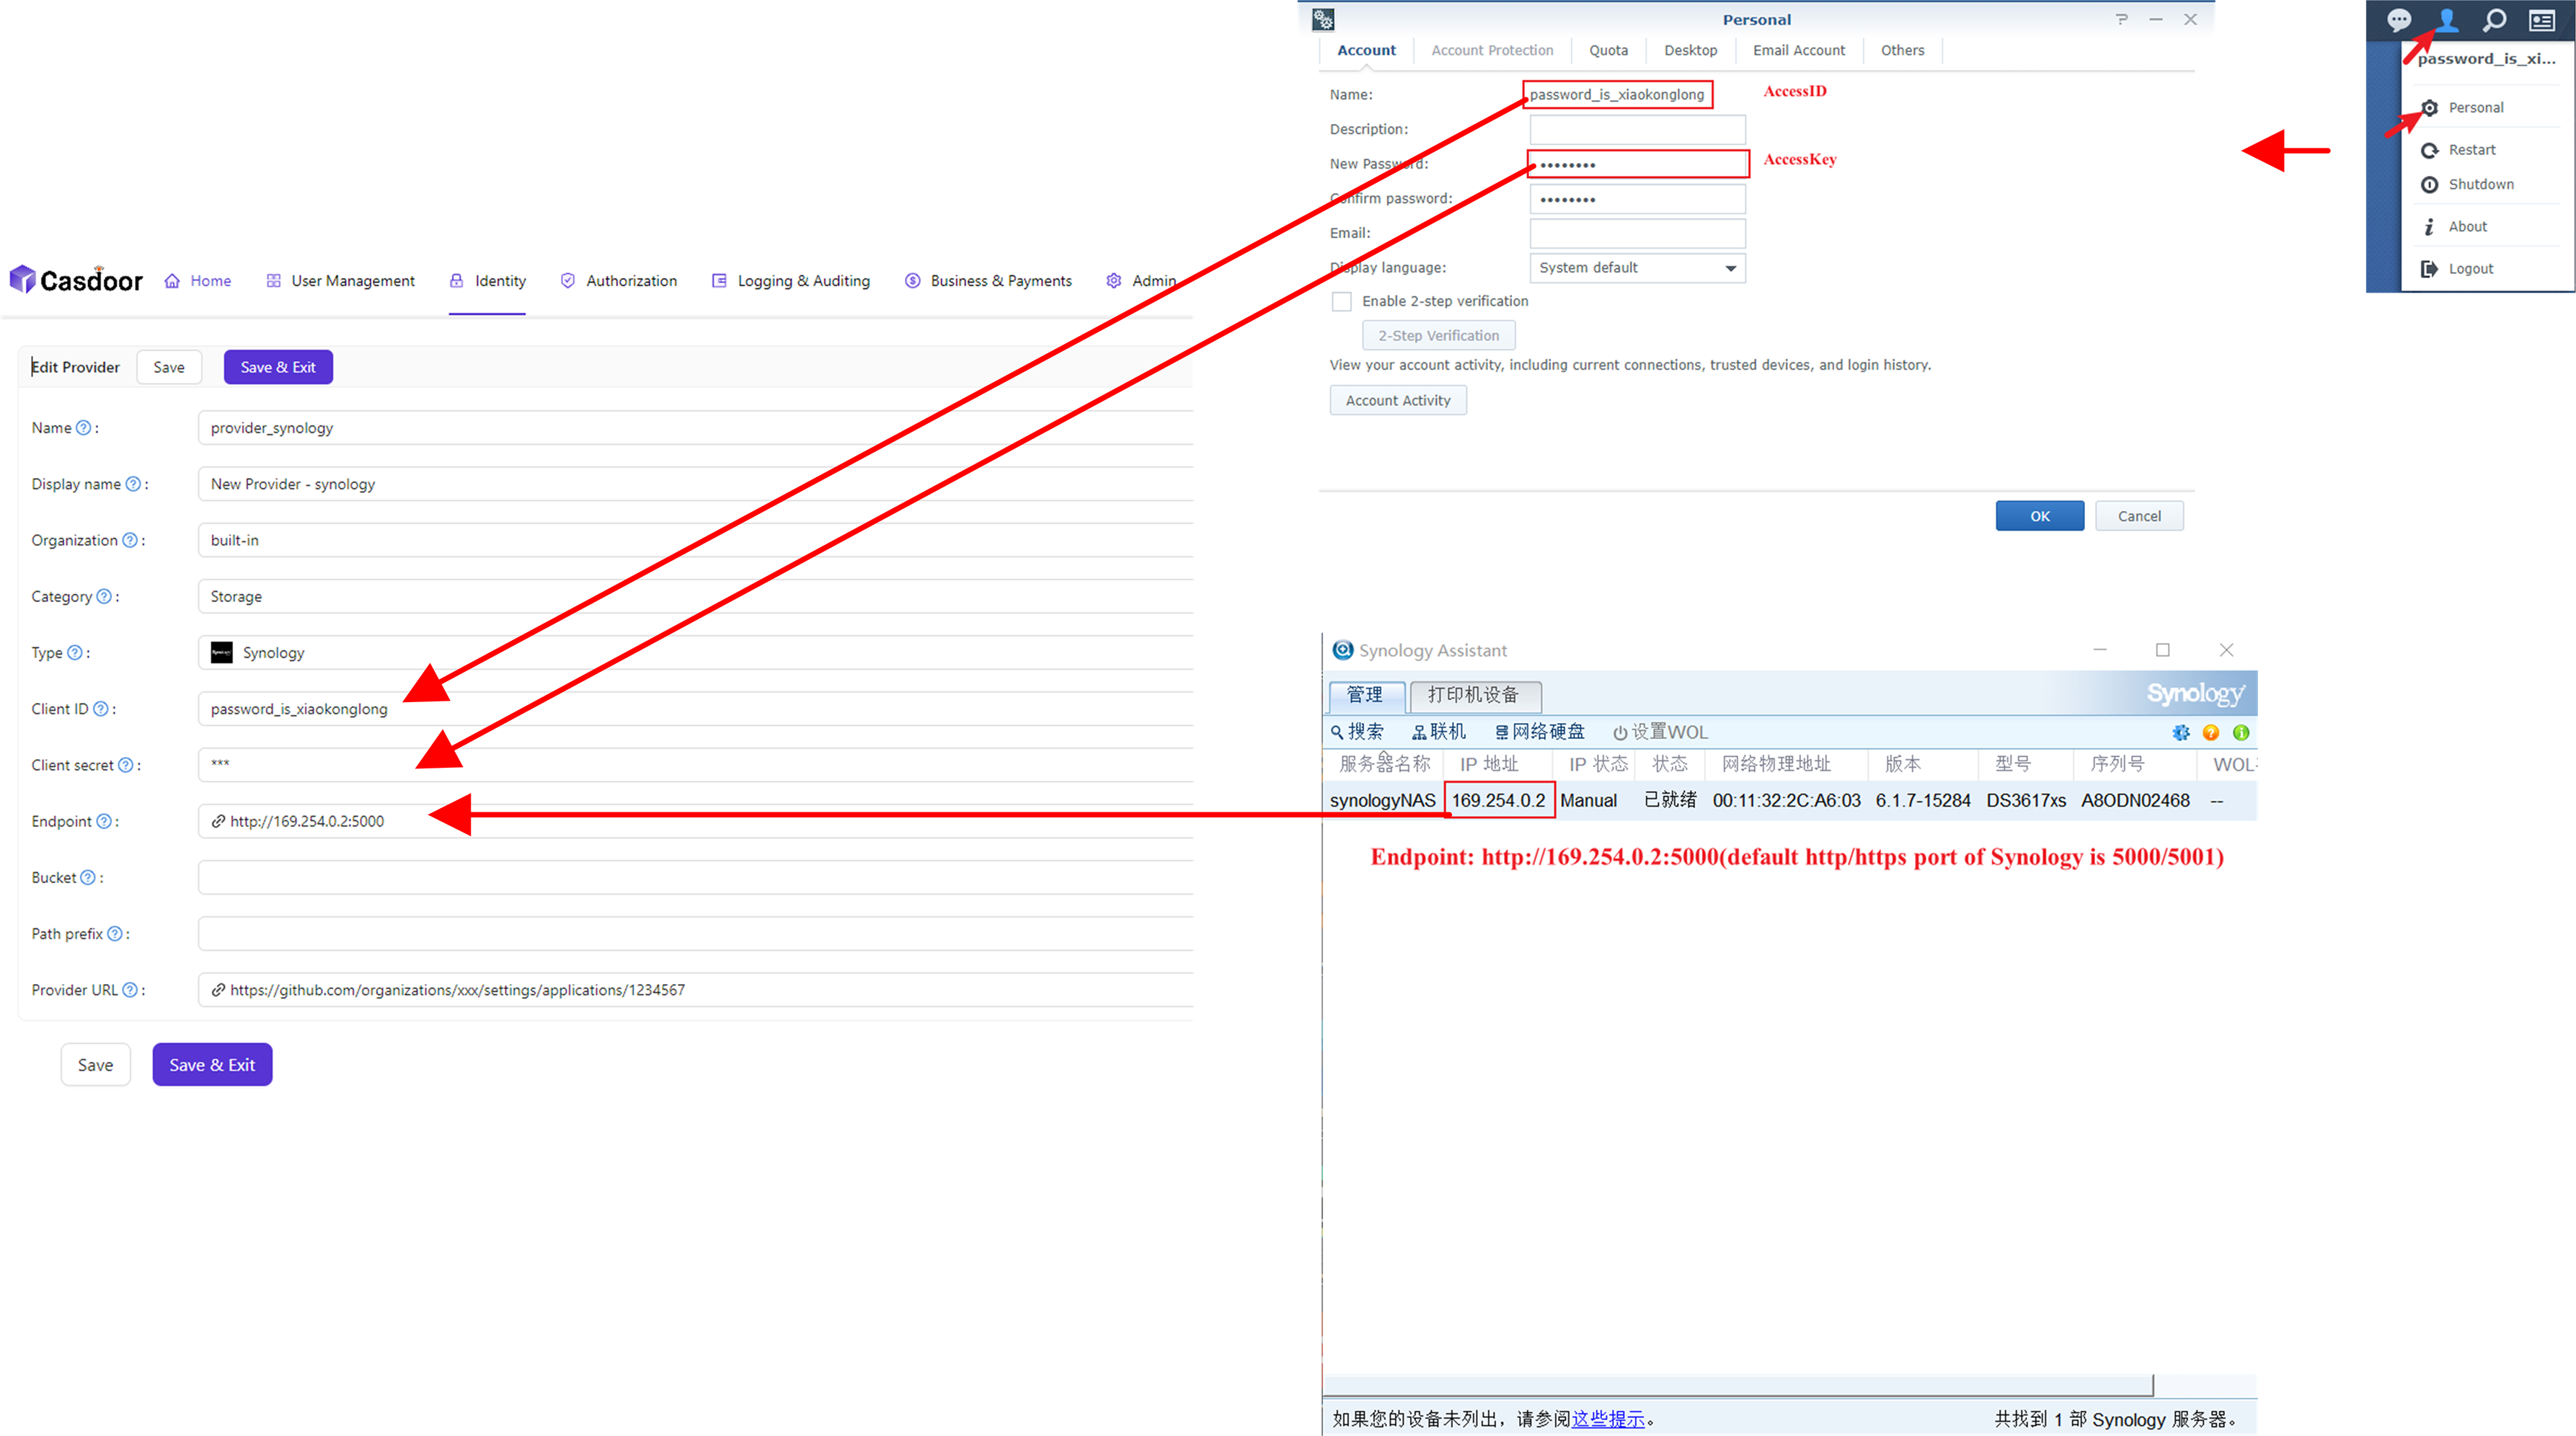Click the orange help icon in Synology Assistant

pos(2211,732)
